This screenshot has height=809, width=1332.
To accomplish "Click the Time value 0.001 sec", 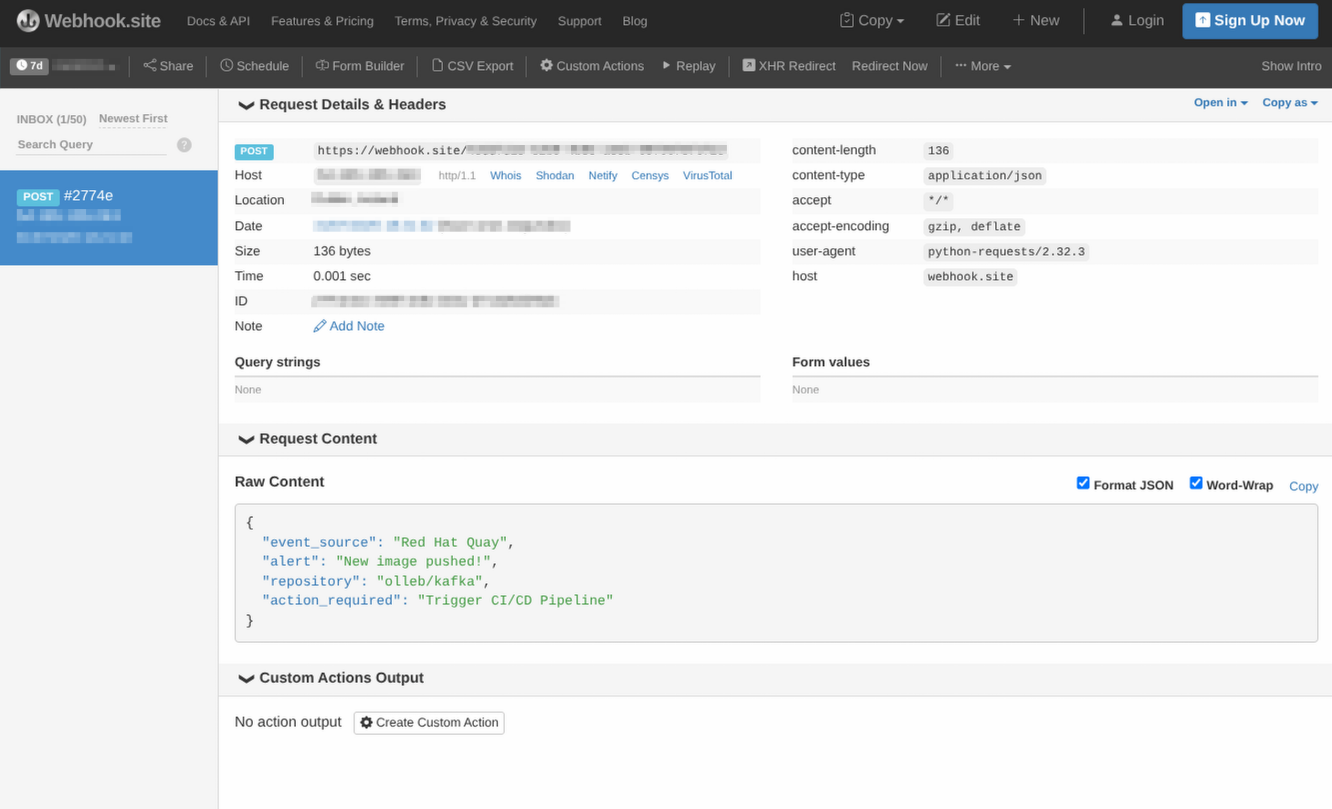I will [x=342, y=276].
